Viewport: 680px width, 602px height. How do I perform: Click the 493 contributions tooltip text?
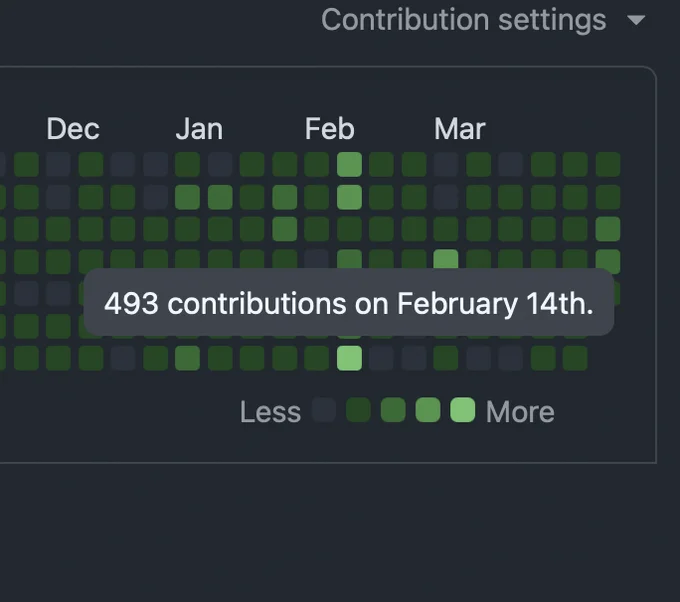point(349,303)
